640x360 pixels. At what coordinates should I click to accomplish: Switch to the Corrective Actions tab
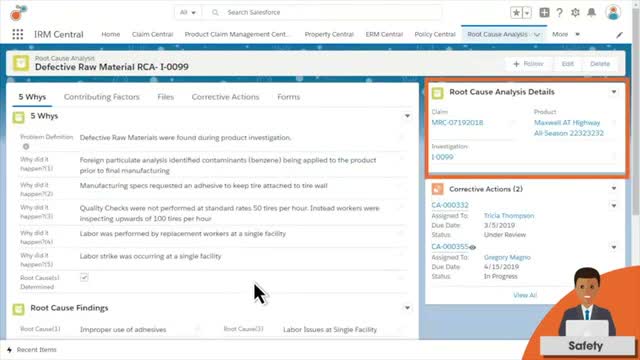(225, 97)
